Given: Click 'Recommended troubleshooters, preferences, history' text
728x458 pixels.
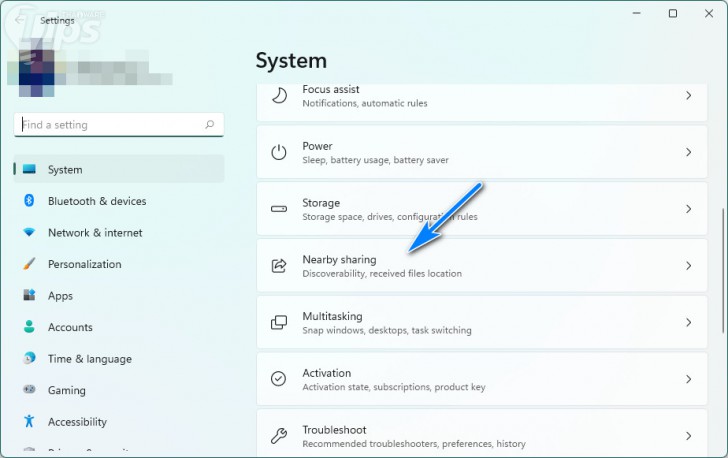Looking at the screenshot, I should coord(414,444).
